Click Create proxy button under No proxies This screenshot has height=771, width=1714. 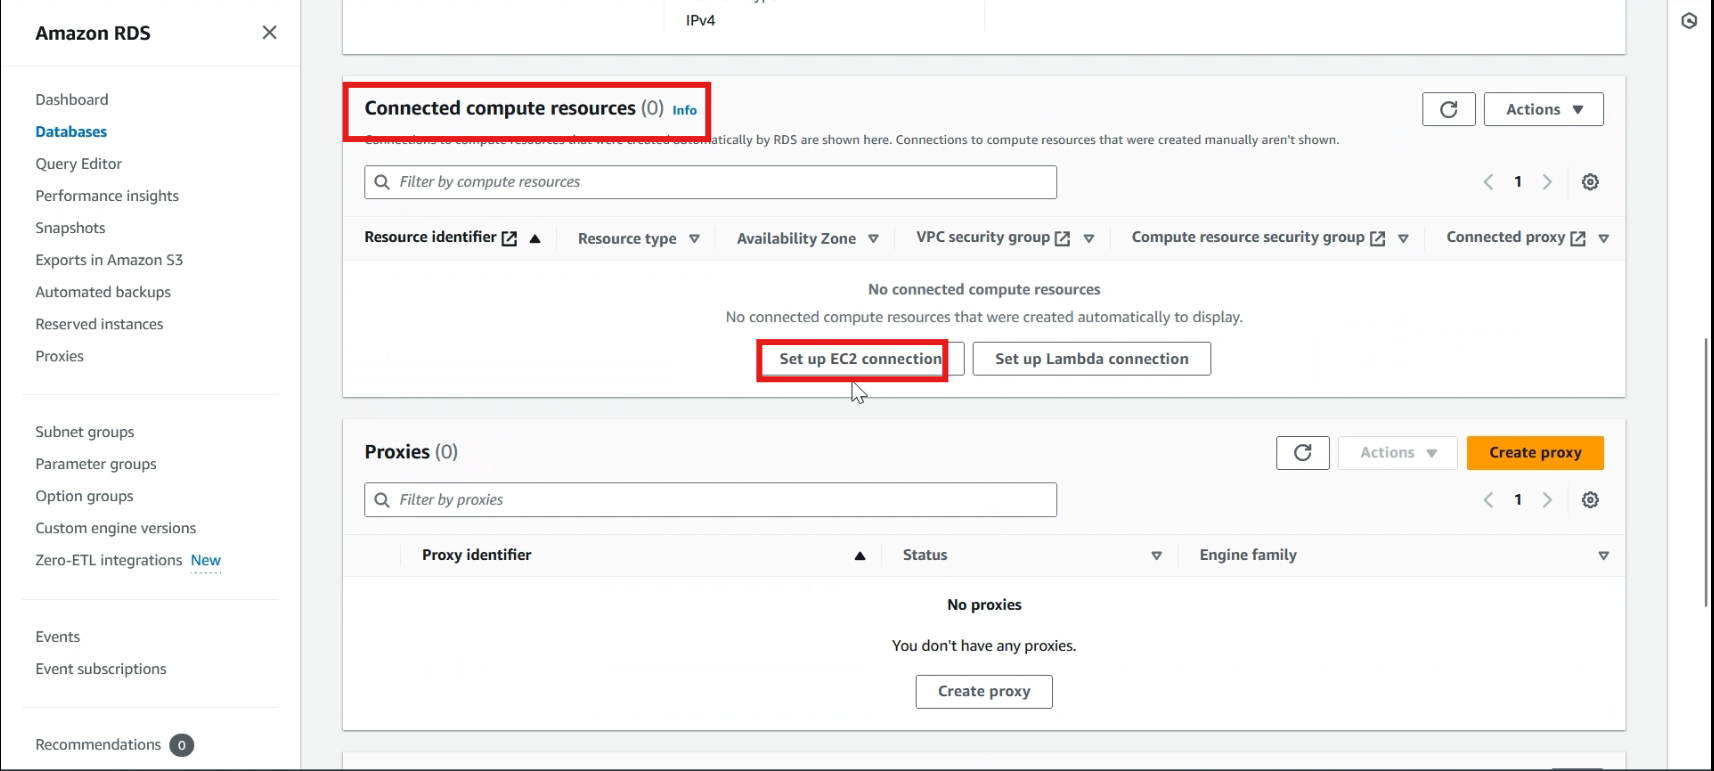click(x=984, y=691)
